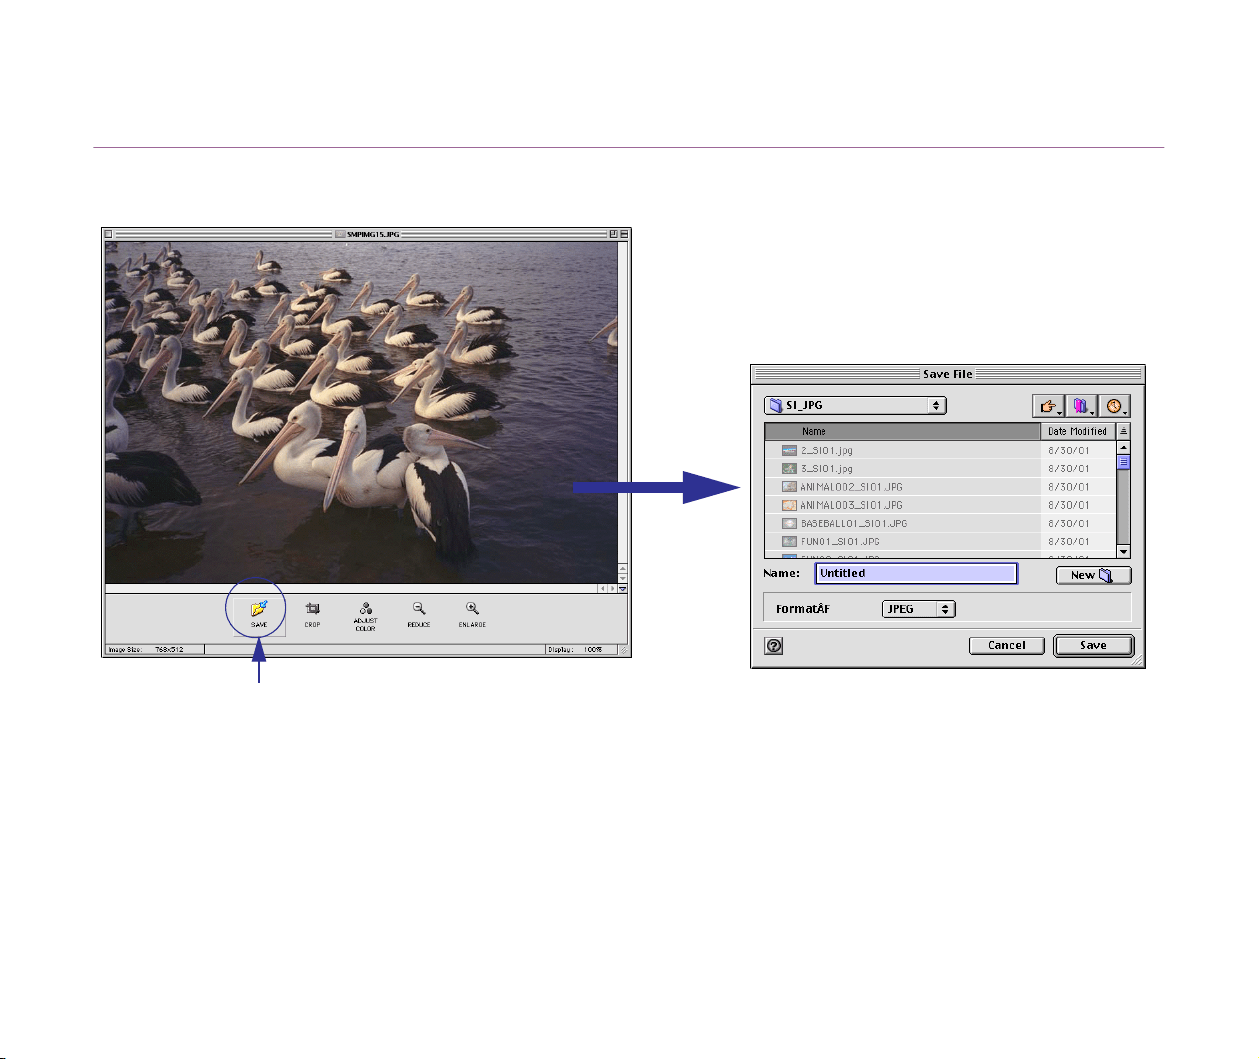Image resolution: width=1259 pixels, height=1059 pixels.
Task: Click the file list scrollbar thumb
Action: [x=1123, y=462]
